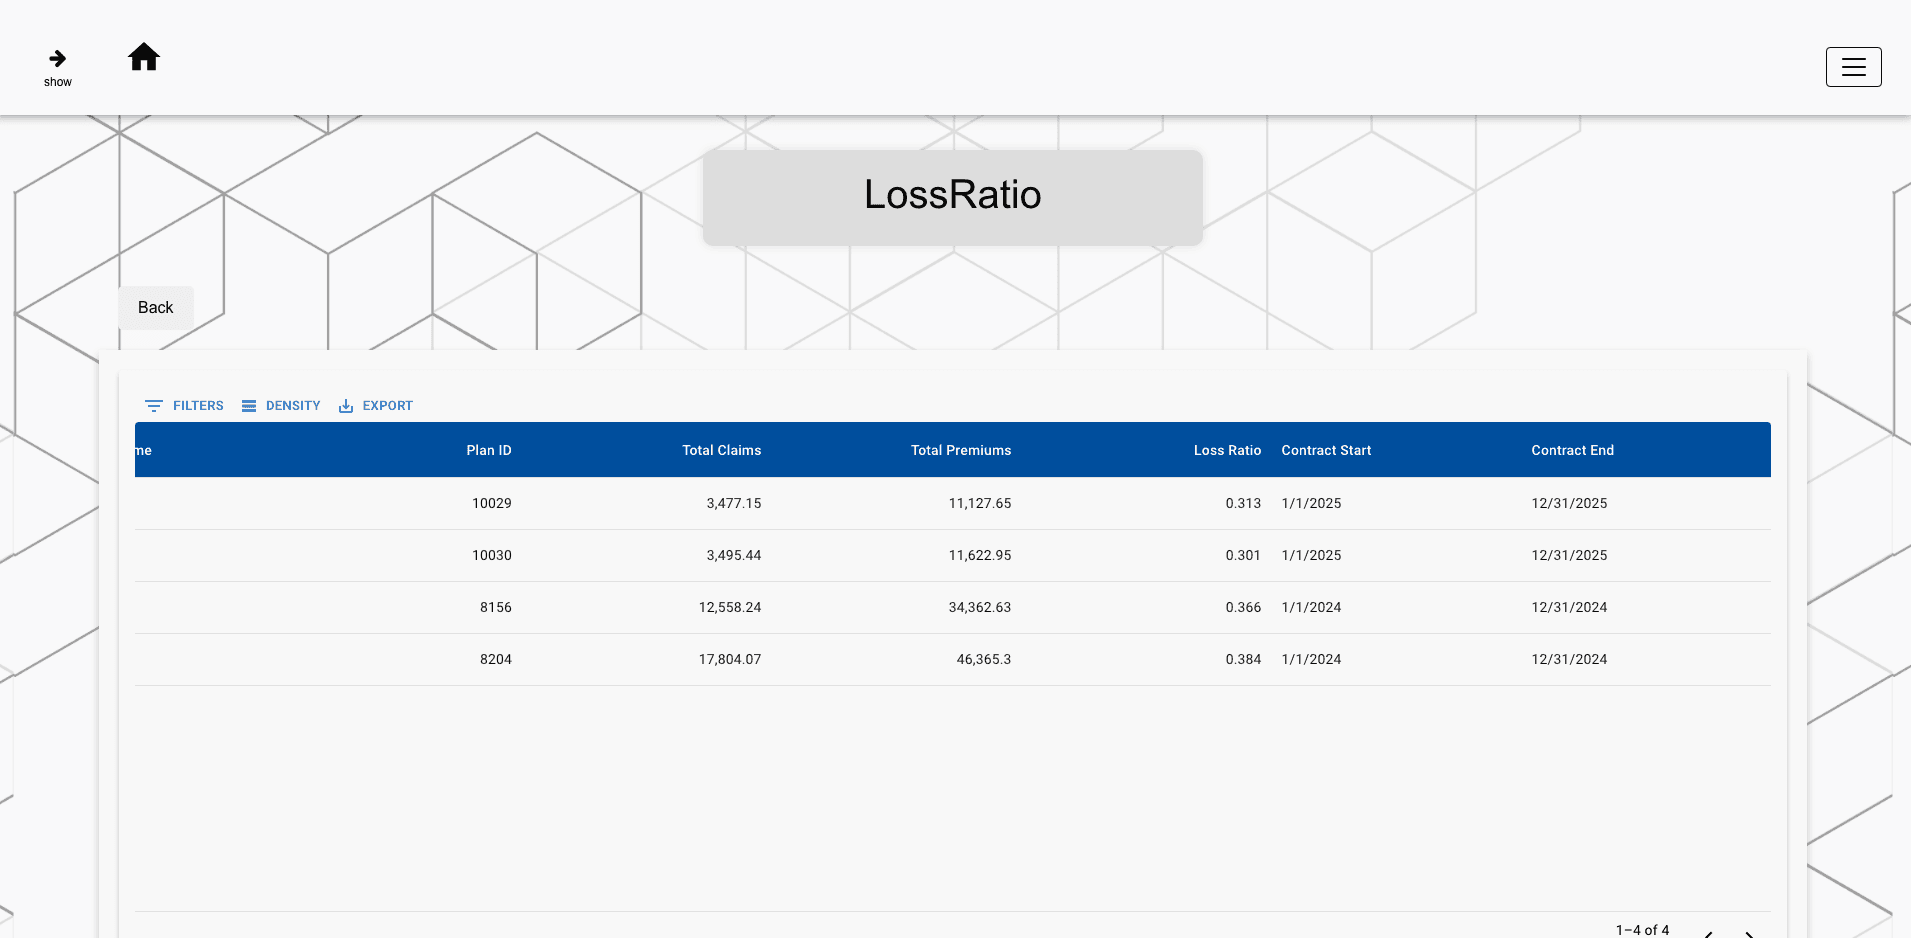
Task: Open the Export options menu
Action: coord(376,405)
